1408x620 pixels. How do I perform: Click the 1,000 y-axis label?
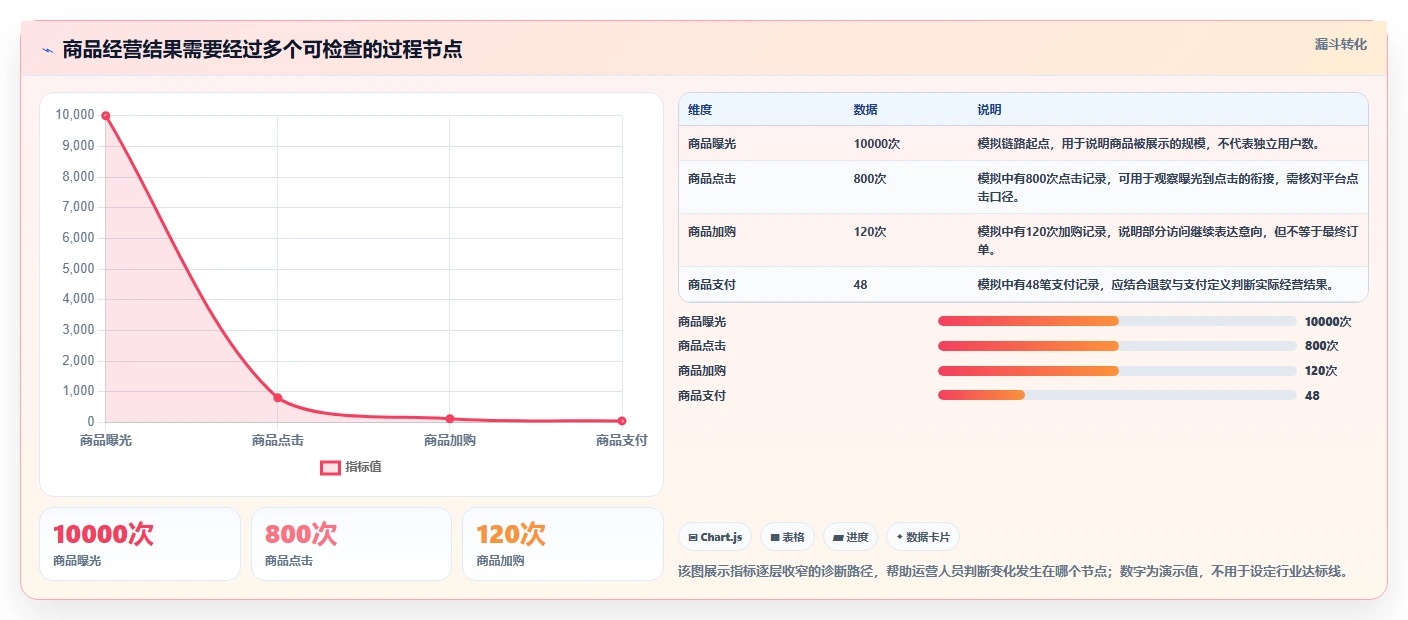pos(78,391)
